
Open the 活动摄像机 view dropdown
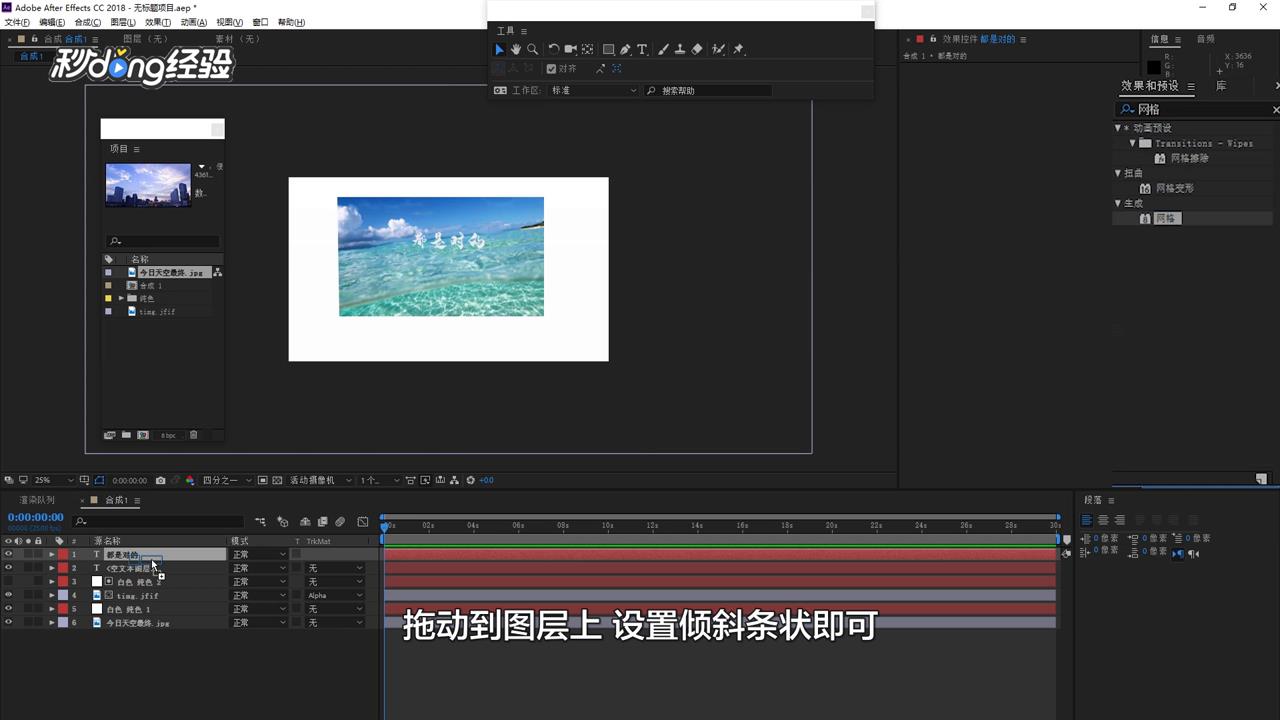tap(320, 480)
